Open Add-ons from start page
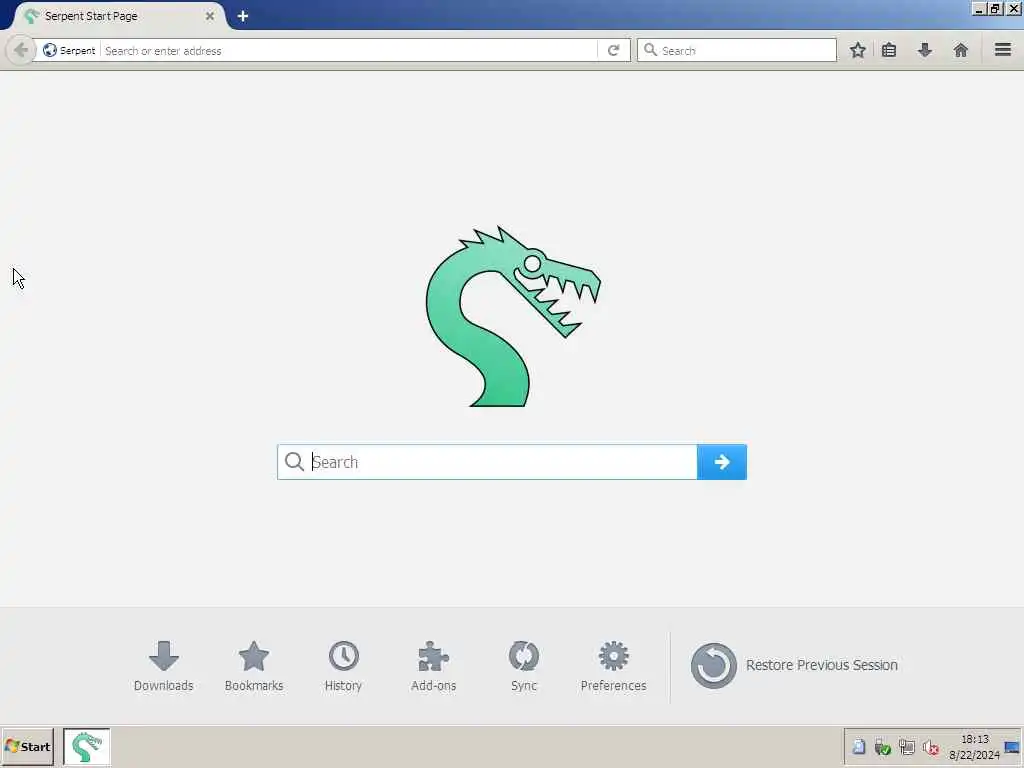This screenshot has width=1024, height=768. click(x=434, y=666)
